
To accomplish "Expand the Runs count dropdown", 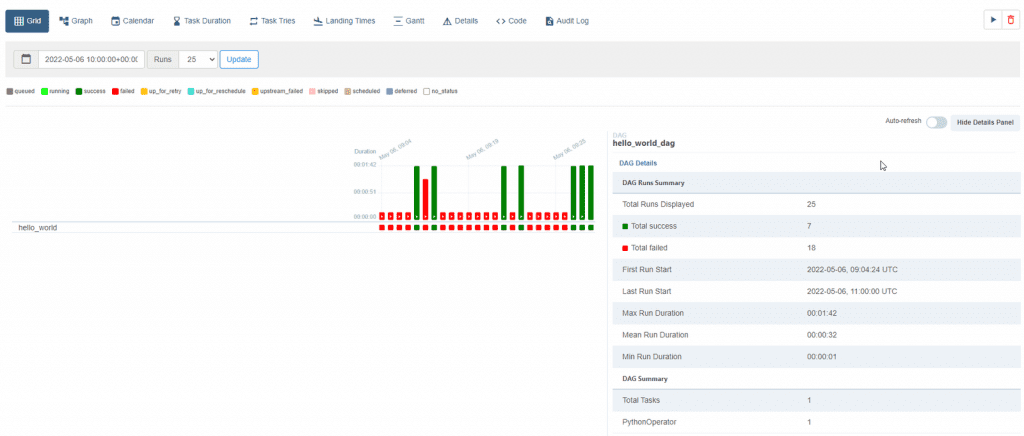I will coord(199,60).
